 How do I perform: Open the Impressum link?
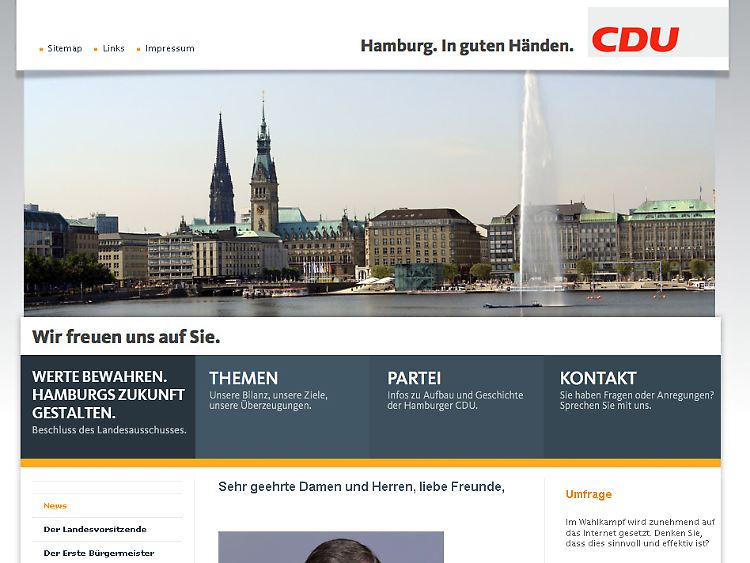point(170,48)
